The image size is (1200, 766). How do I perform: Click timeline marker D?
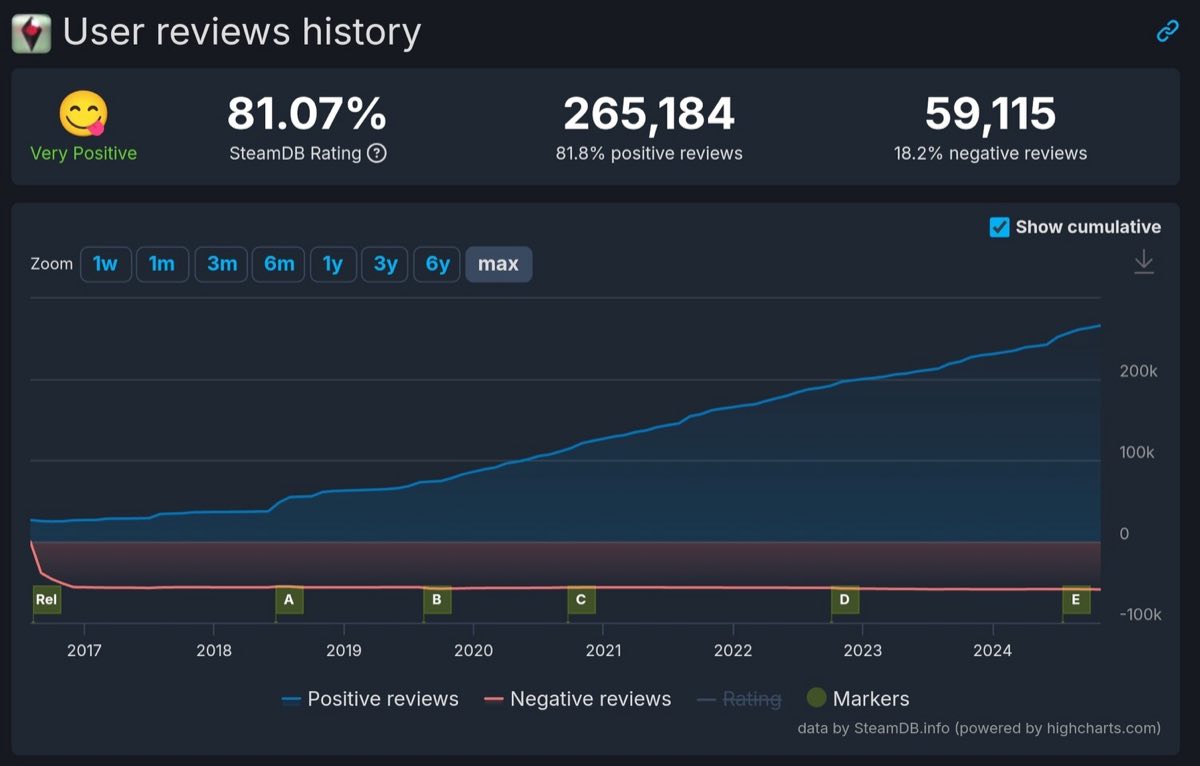pyautogui.click(x=845, y=600)
